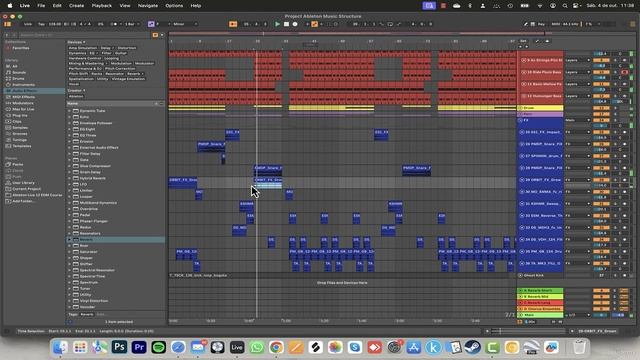Click the tempo value field
This screenshot has height=360, width=640.
tap(55, 24)
